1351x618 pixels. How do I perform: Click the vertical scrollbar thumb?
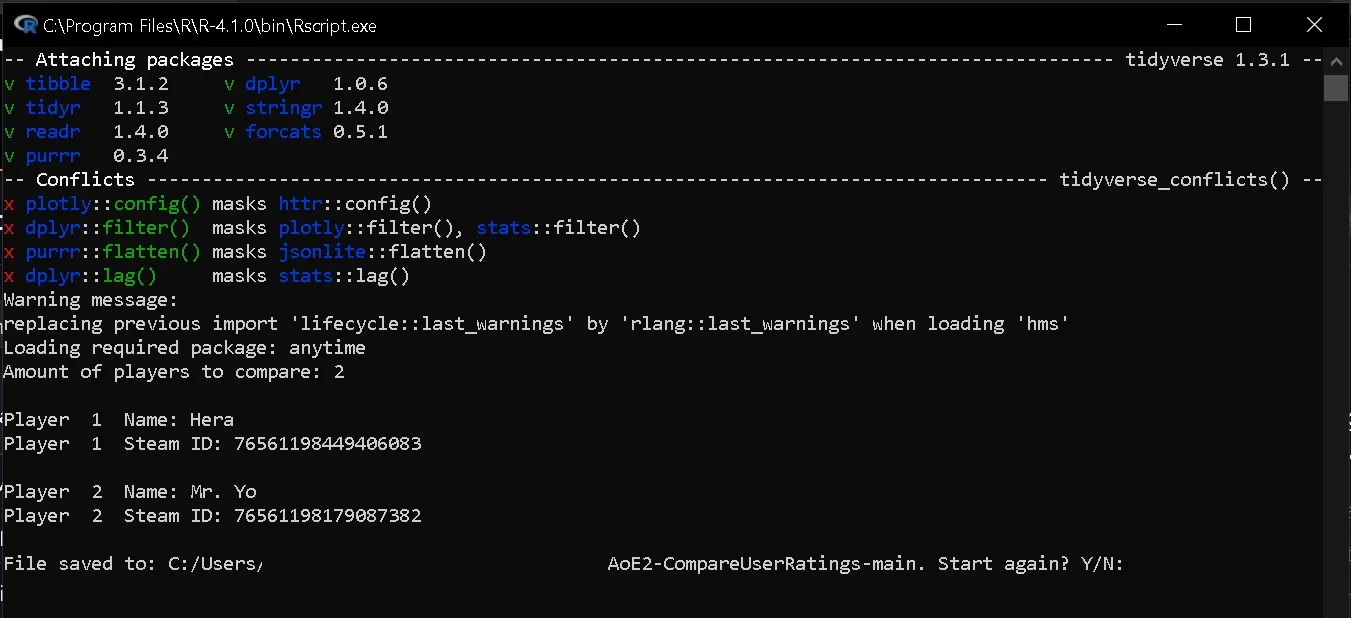coord(1336,88)
